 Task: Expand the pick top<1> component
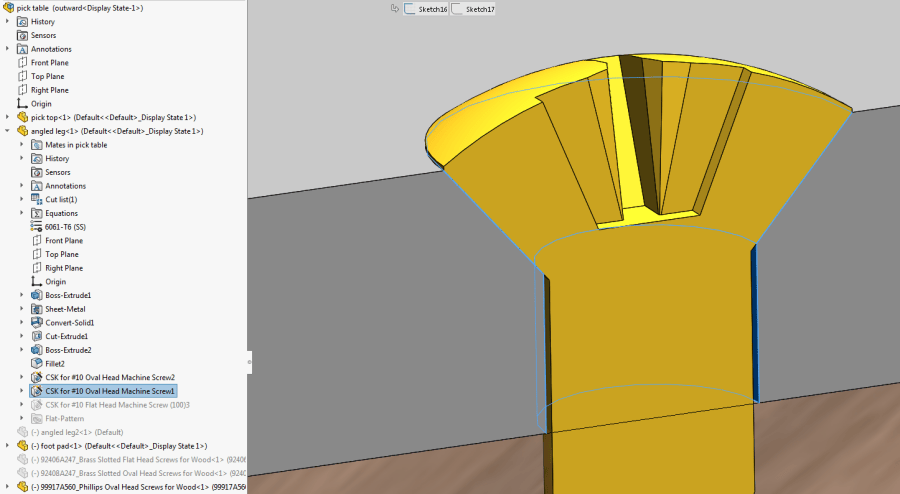7,117
